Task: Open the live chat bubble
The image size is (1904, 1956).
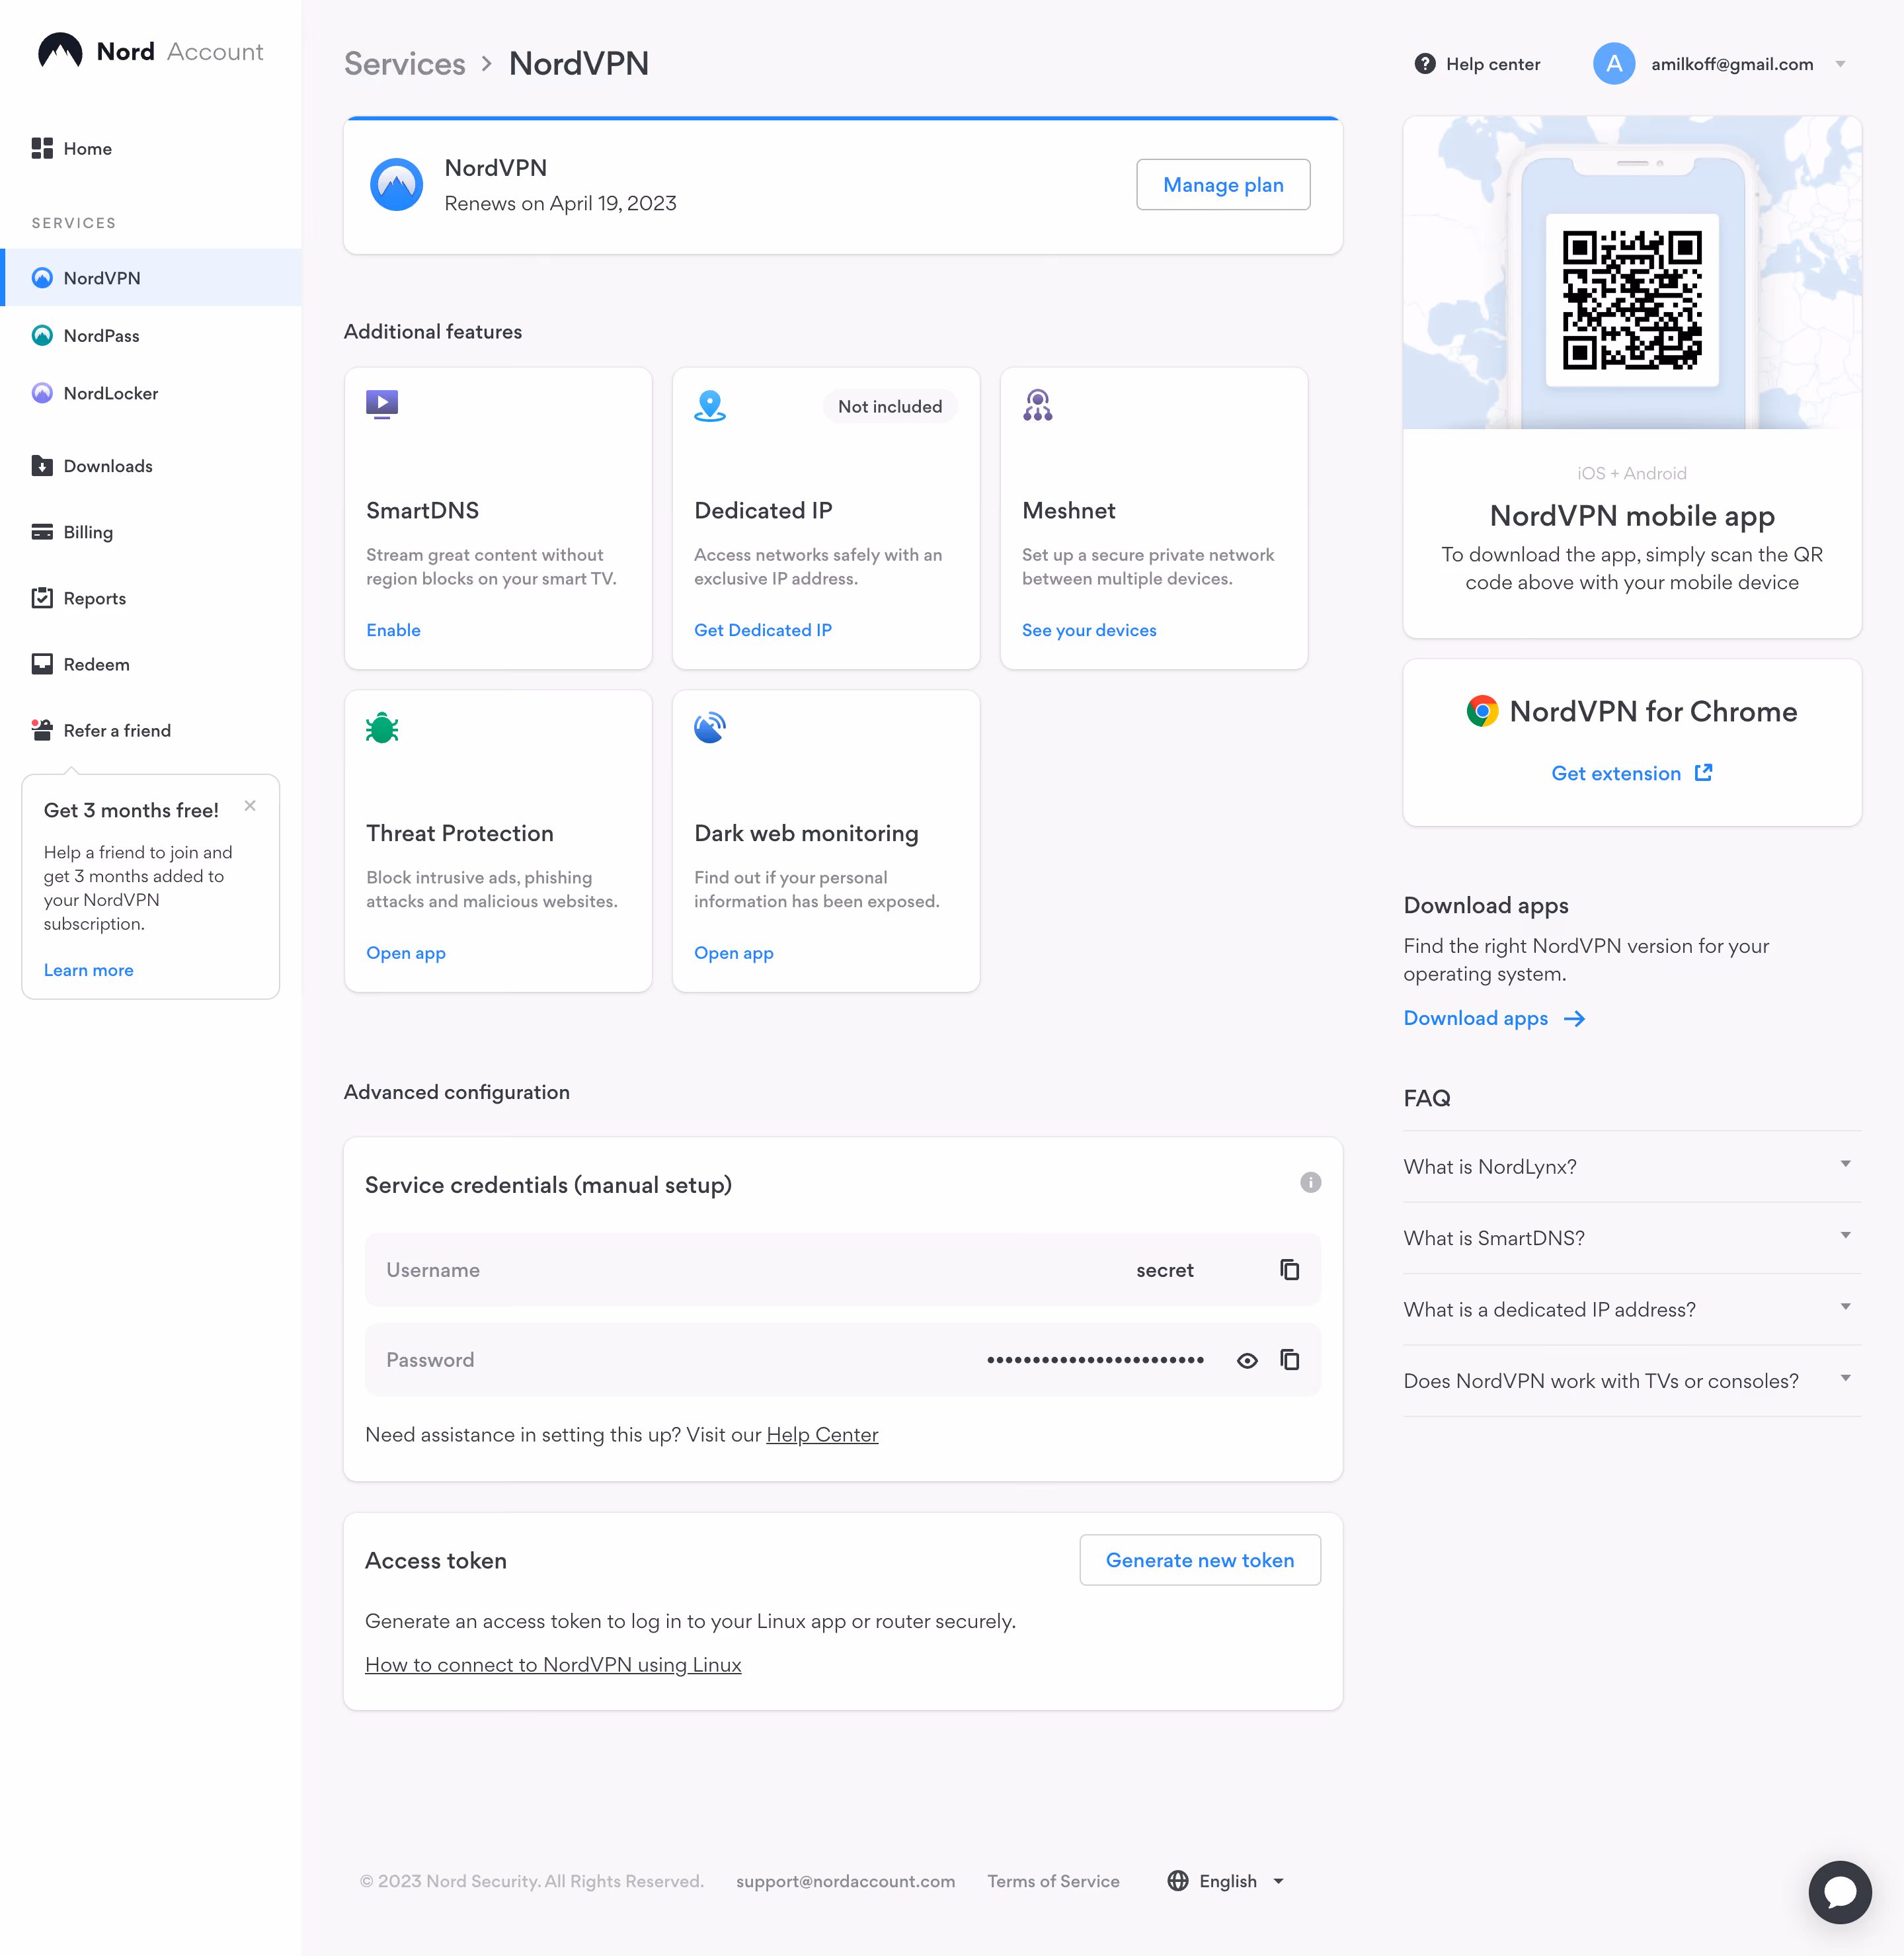Action: [1839, 1891]
